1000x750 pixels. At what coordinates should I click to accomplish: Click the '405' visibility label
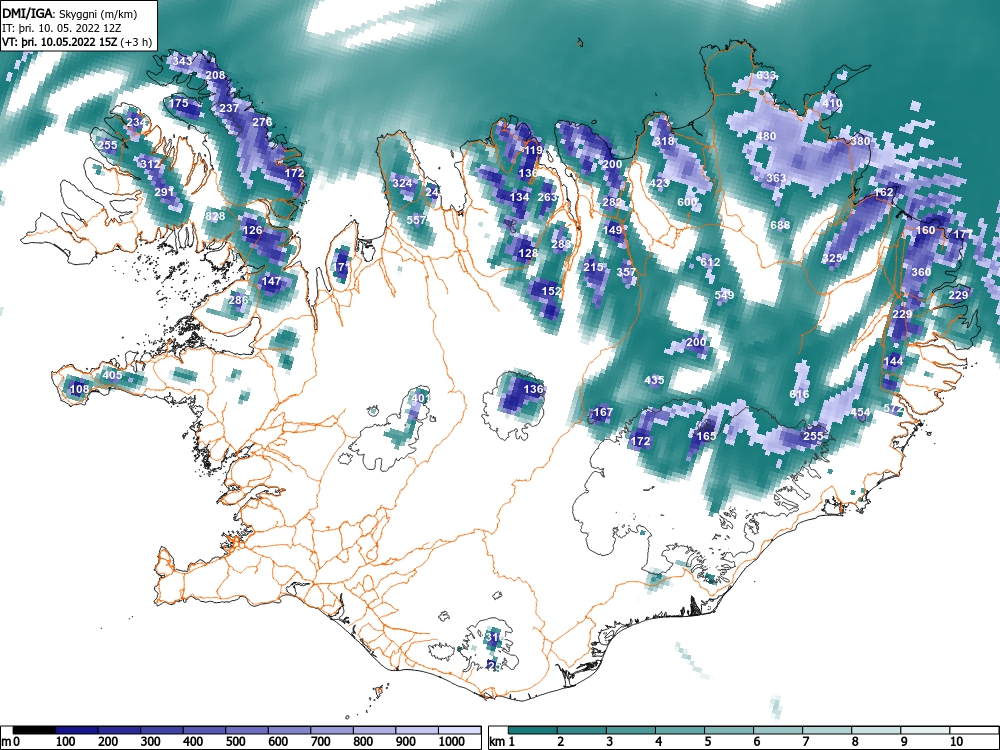tap(112, 376)
